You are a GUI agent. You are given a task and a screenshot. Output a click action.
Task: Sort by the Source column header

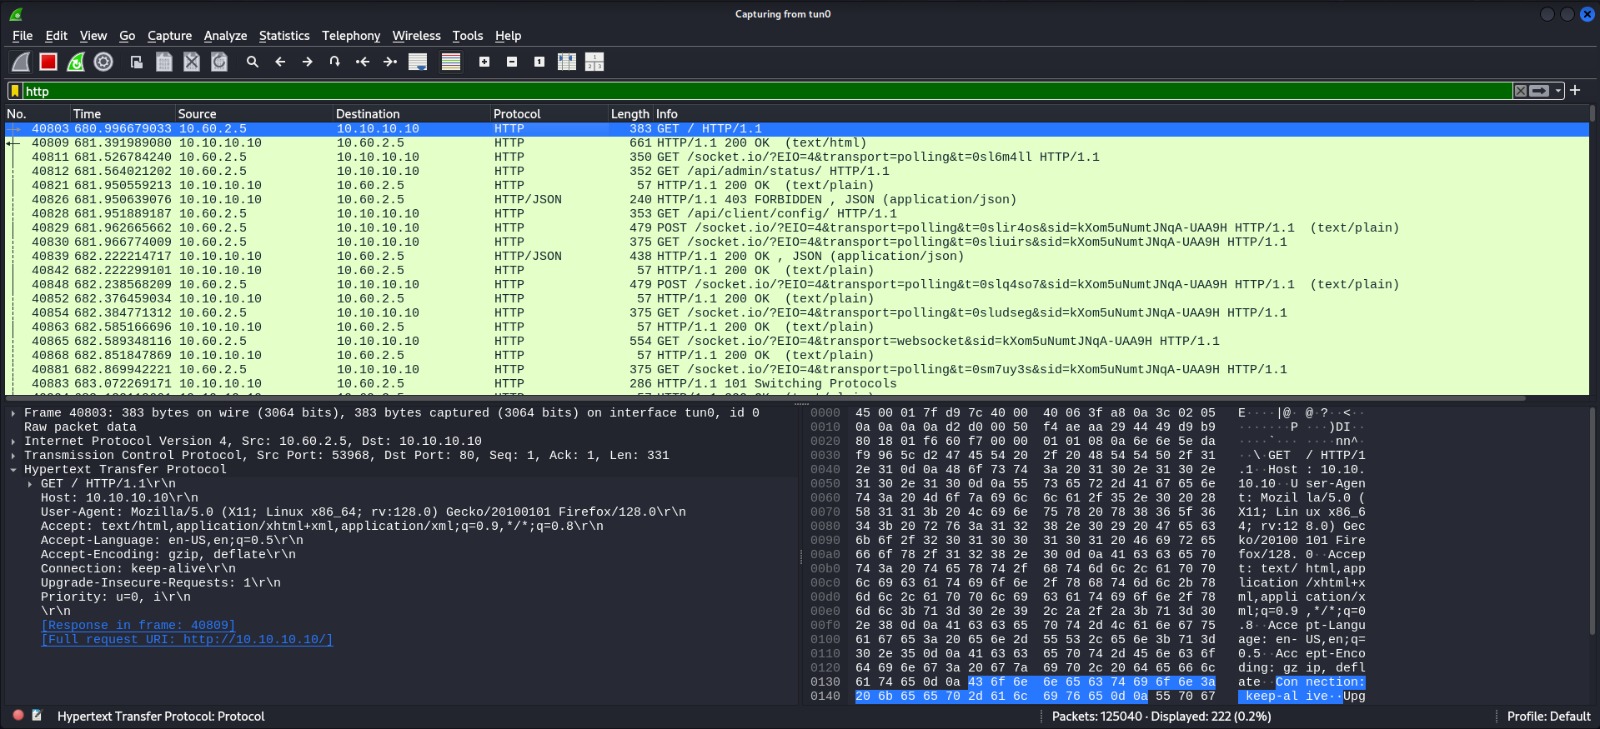(x=253, y=114)
